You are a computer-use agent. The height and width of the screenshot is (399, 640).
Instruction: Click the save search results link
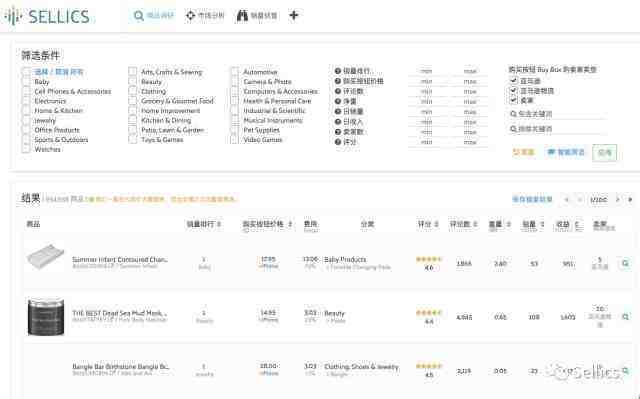(x=532, y=200)
